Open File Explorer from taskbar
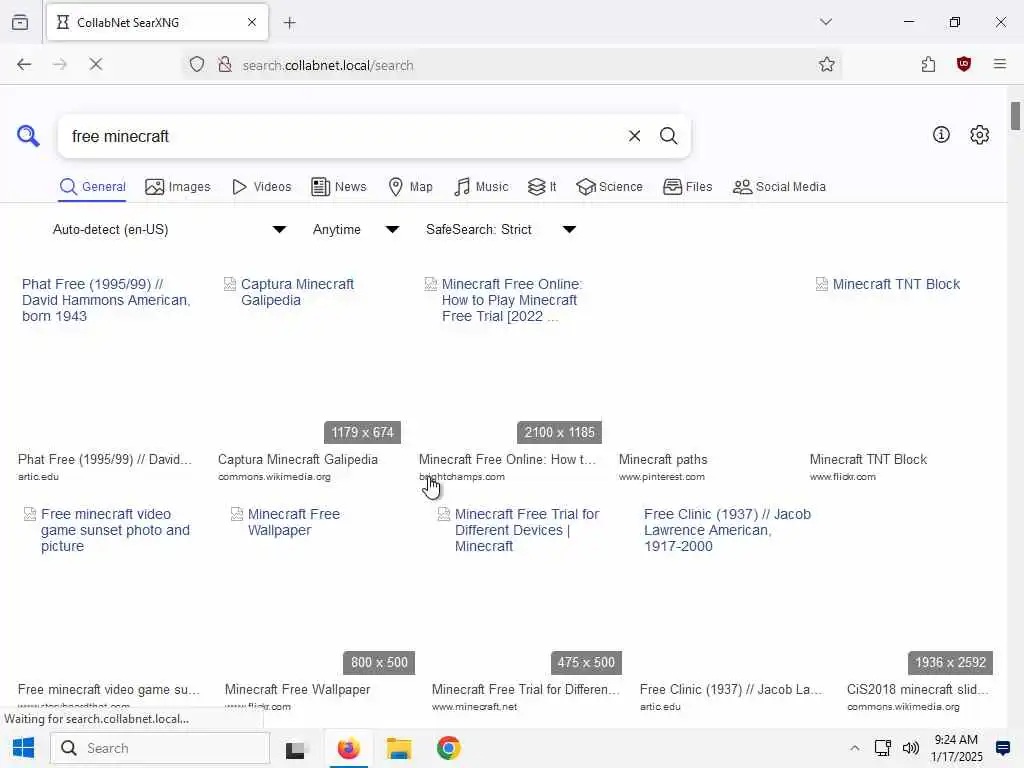This screenshot has height=768, width=1024. (x=398, y=748)
